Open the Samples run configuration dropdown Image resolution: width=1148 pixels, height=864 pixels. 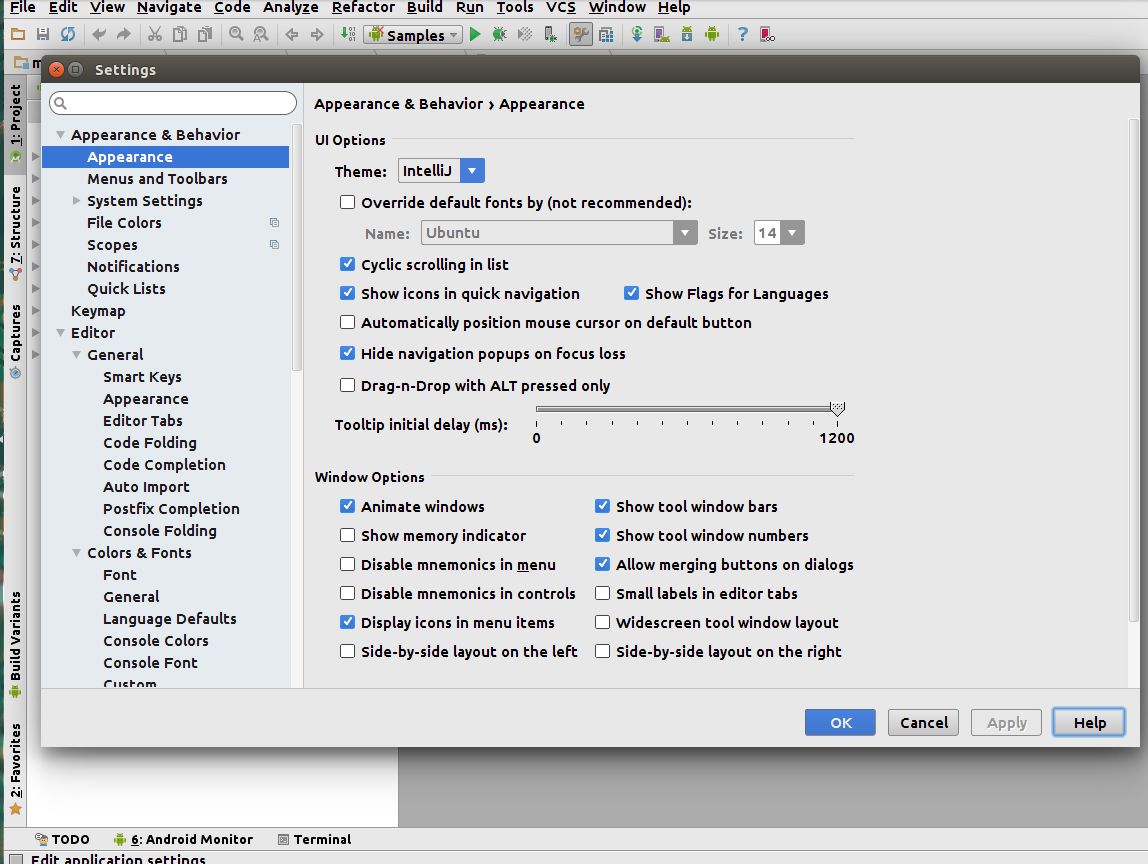[413, 34]
